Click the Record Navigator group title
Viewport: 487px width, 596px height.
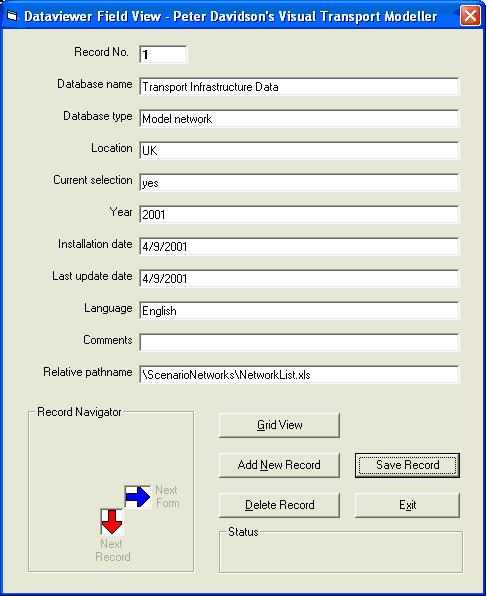[79, 412]
